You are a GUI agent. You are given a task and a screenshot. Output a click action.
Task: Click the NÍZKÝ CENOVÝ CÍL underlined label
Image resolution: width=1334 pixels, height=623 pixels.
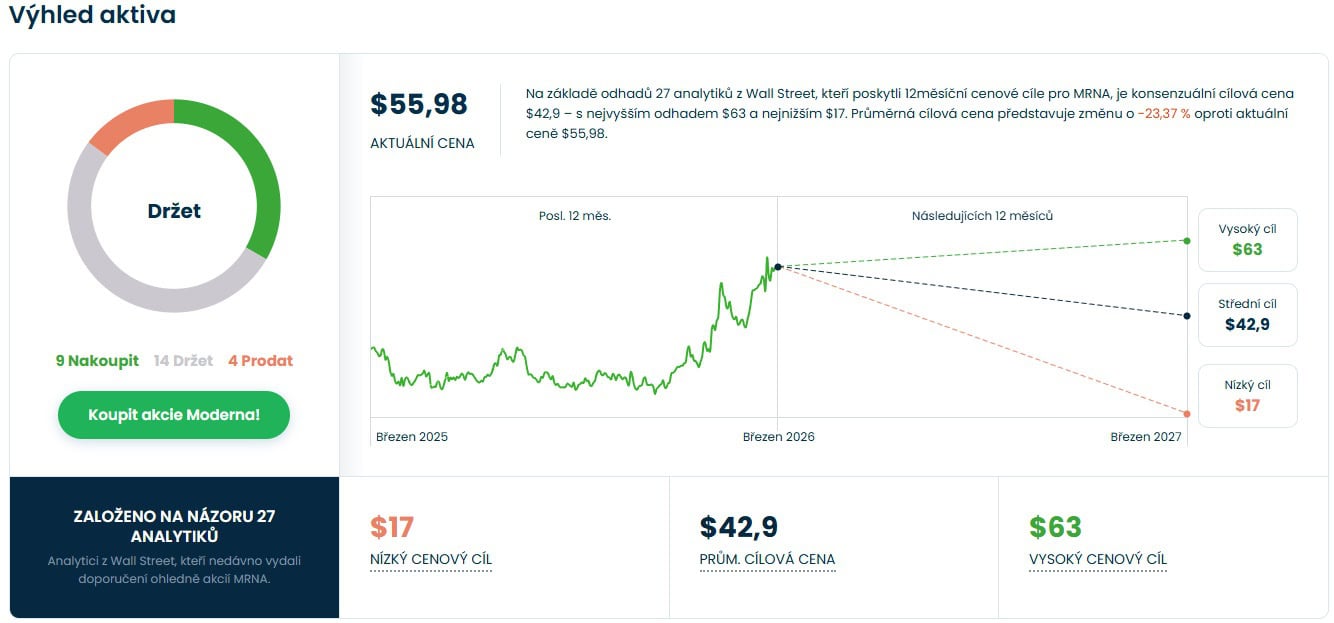tap(431, 560)
